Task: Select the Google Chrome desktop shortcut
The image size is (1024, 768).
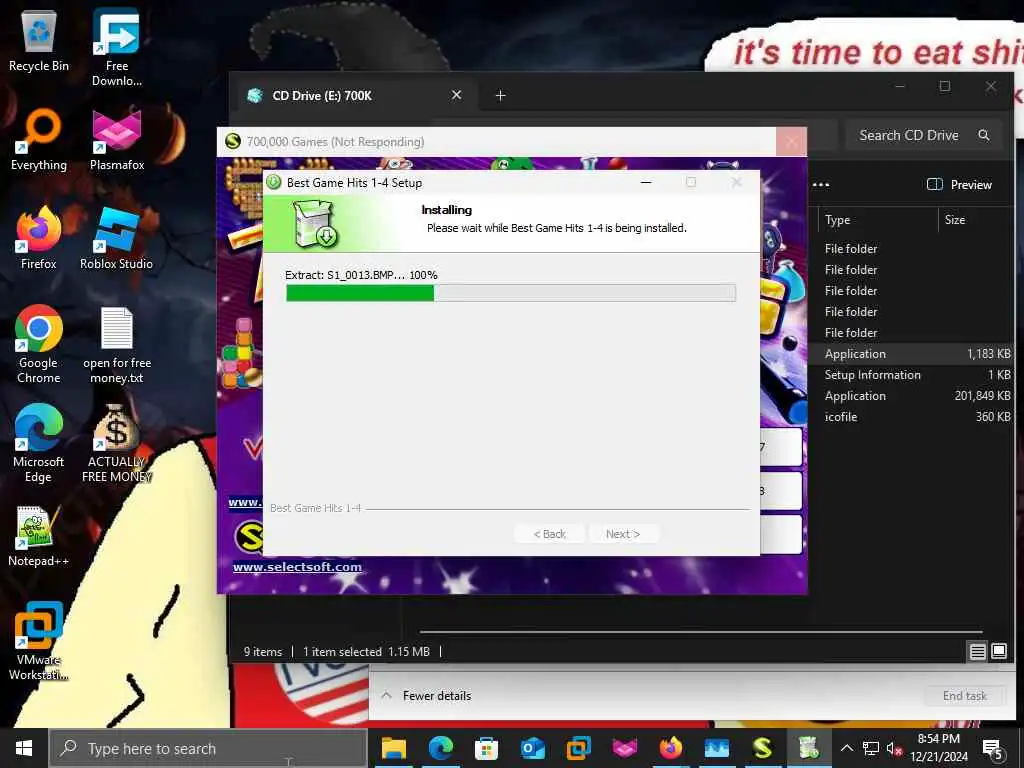Action: point(39,344)
